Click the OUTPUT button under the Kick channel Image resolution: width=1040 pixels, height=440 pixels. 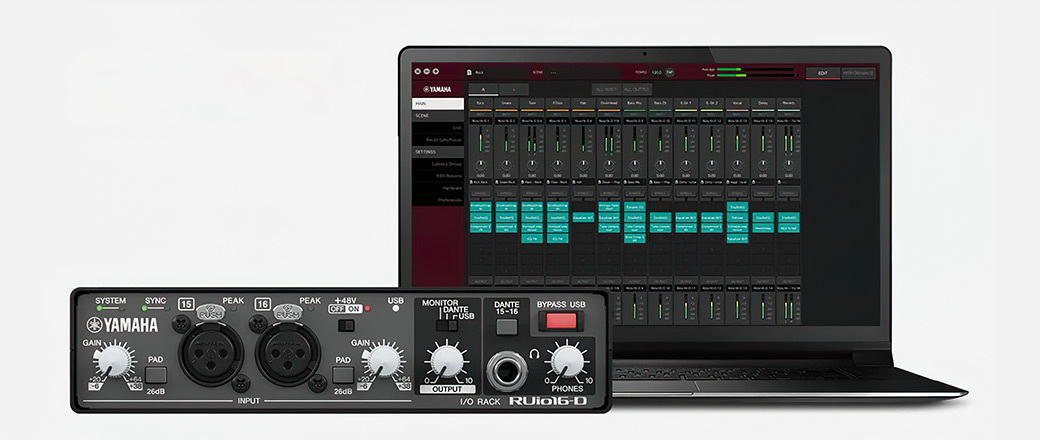point(481,281)
